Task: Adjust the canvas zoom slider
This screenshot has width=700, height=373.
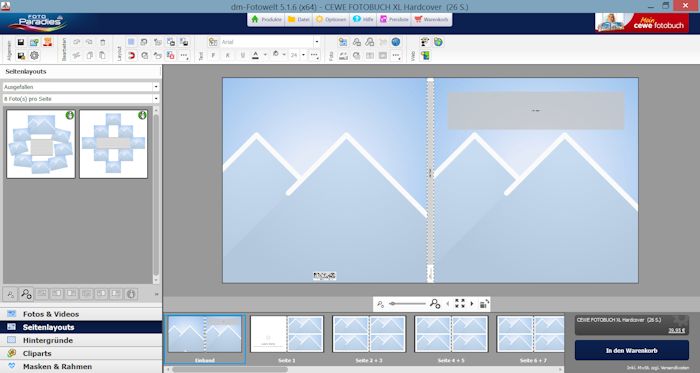Action: tap(407, 304)
